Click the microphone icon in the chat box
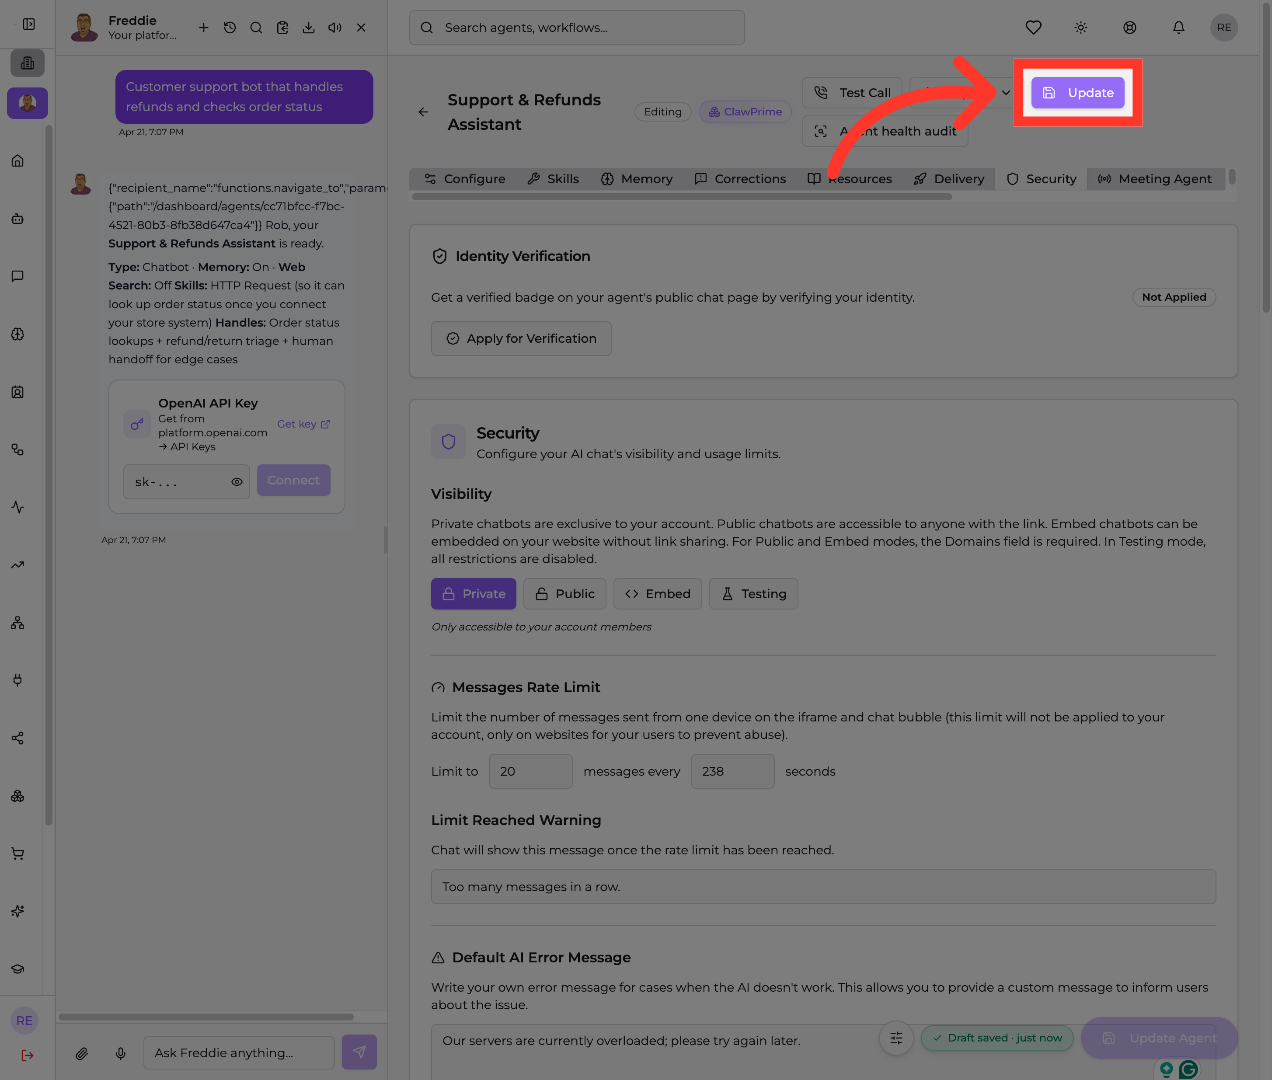 (x=121, y=1053)
